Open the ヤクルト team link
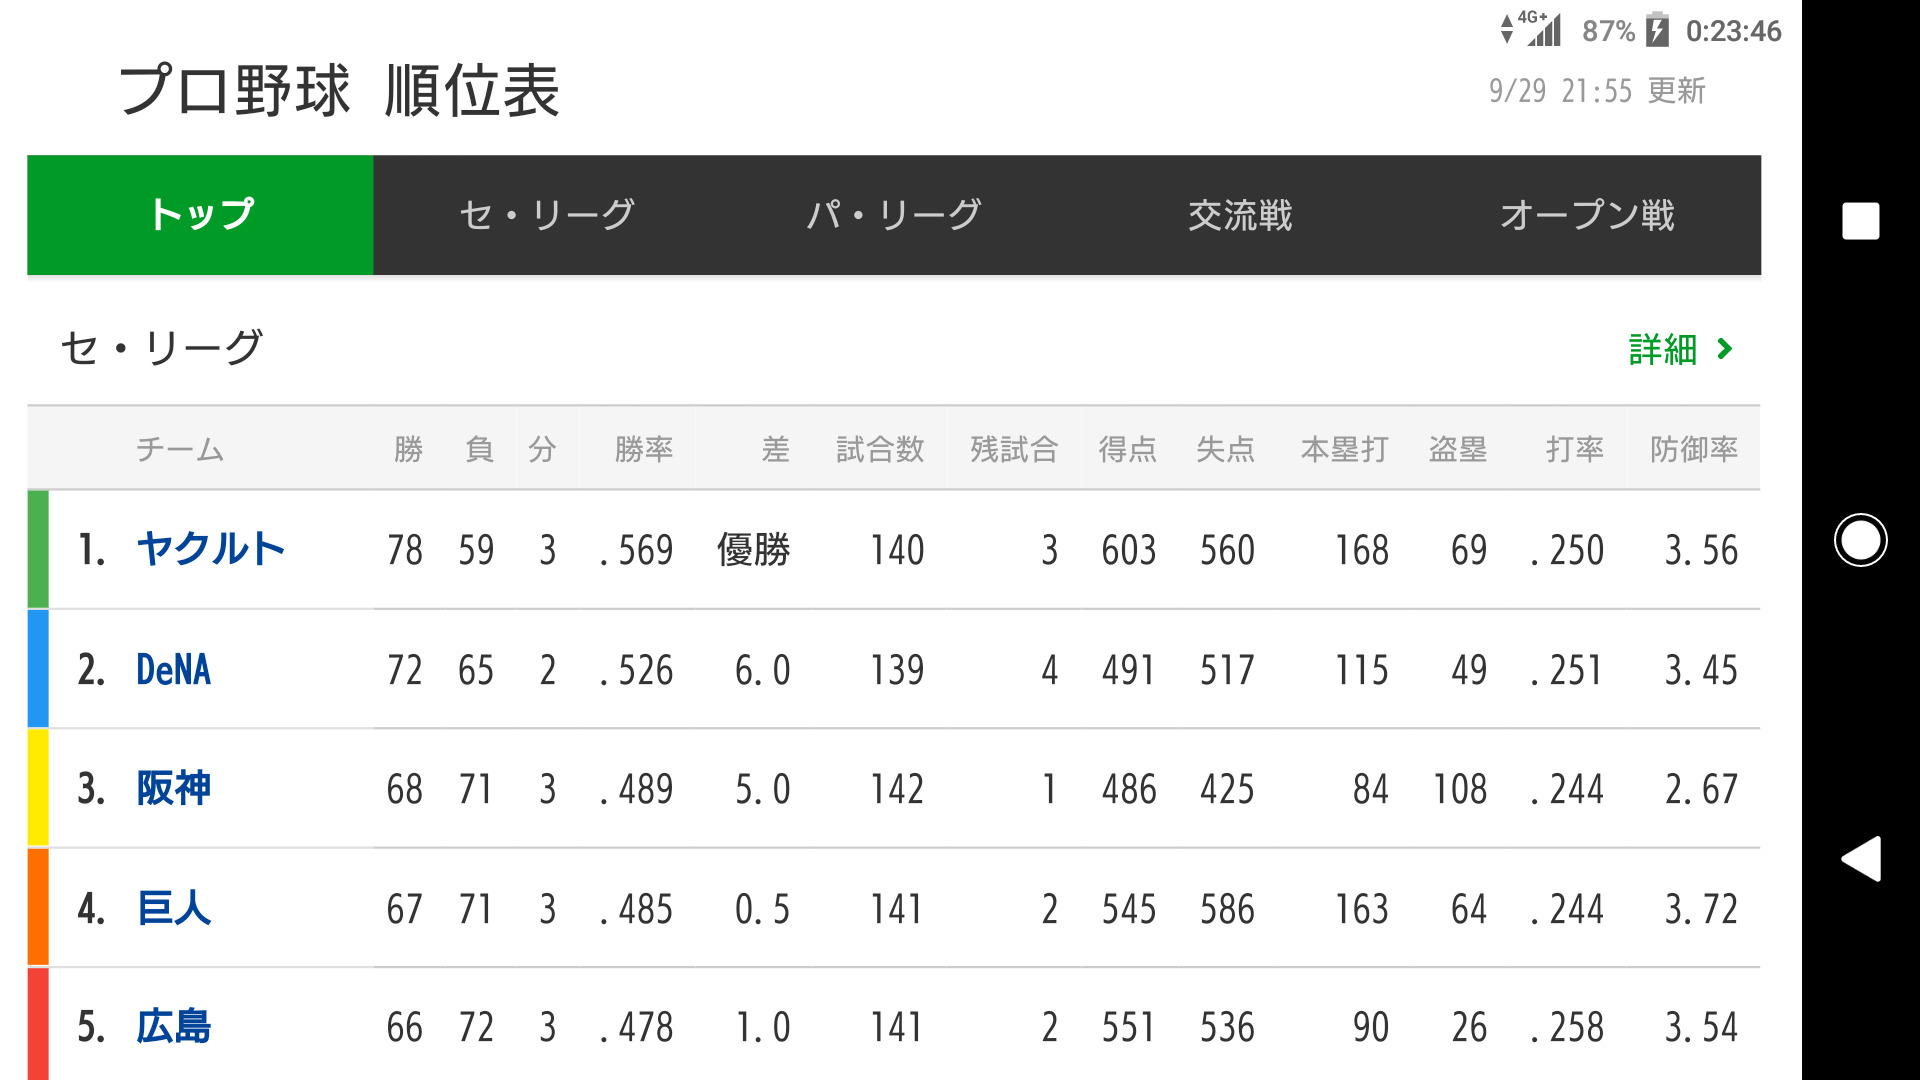 [x=211, y=549]
